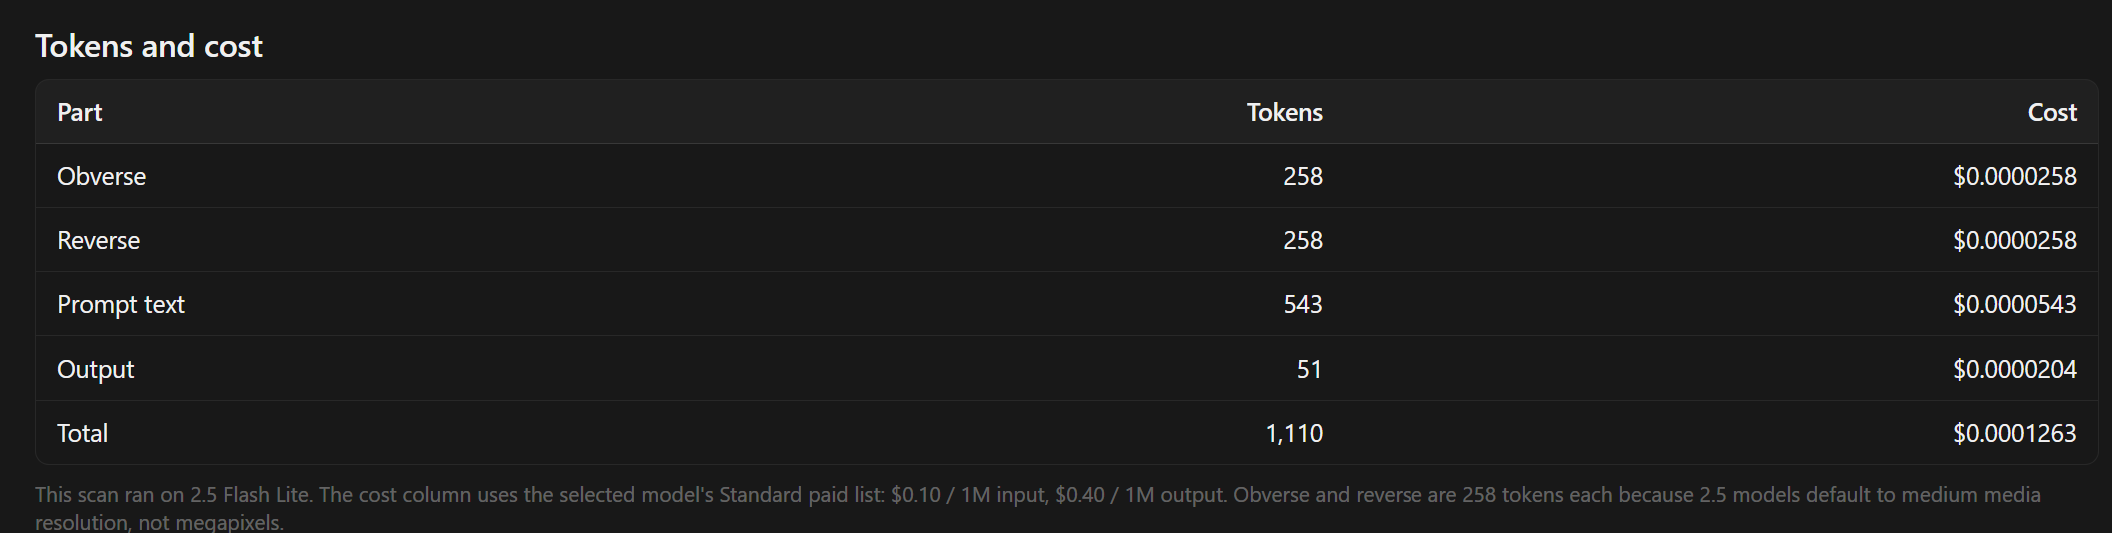Select the Total row label
Image resolution: width=2112 pixels, height=533 pixels.
(82, 433)
